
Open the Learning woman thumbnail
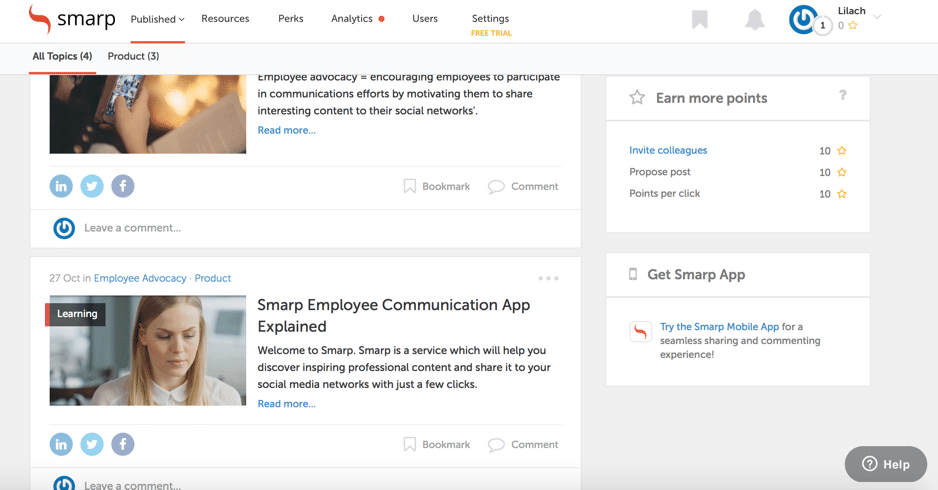coord(148,351)
